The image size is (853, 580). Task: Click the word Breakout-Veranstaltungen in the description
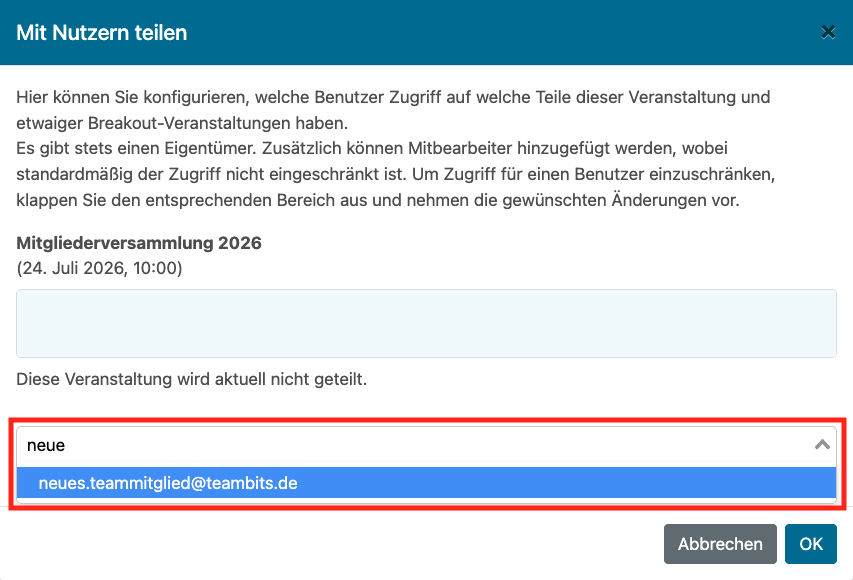click(189, 123)
